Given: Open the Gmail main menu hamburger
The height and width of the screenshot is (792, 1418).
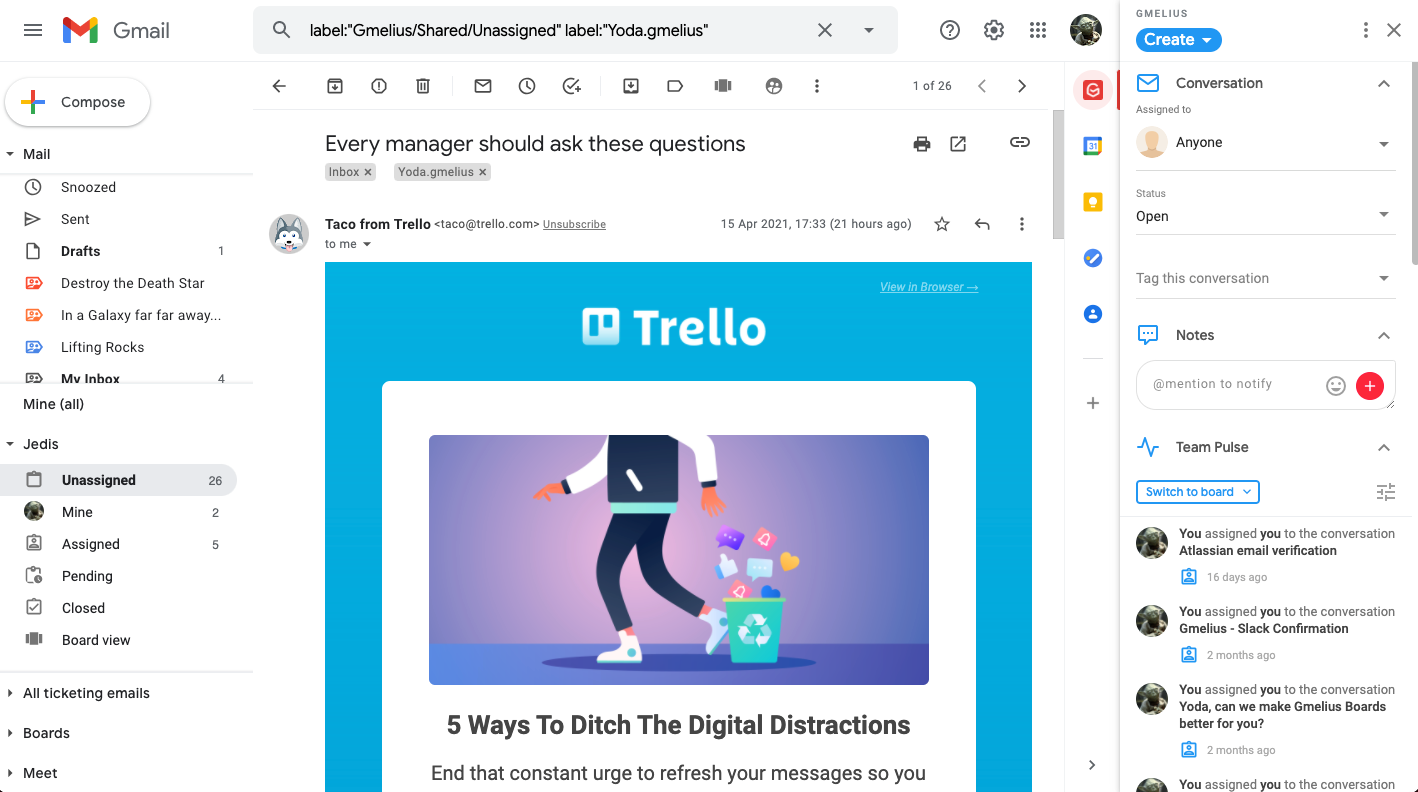Looking at the screenshot, I should tap(33, 30).
